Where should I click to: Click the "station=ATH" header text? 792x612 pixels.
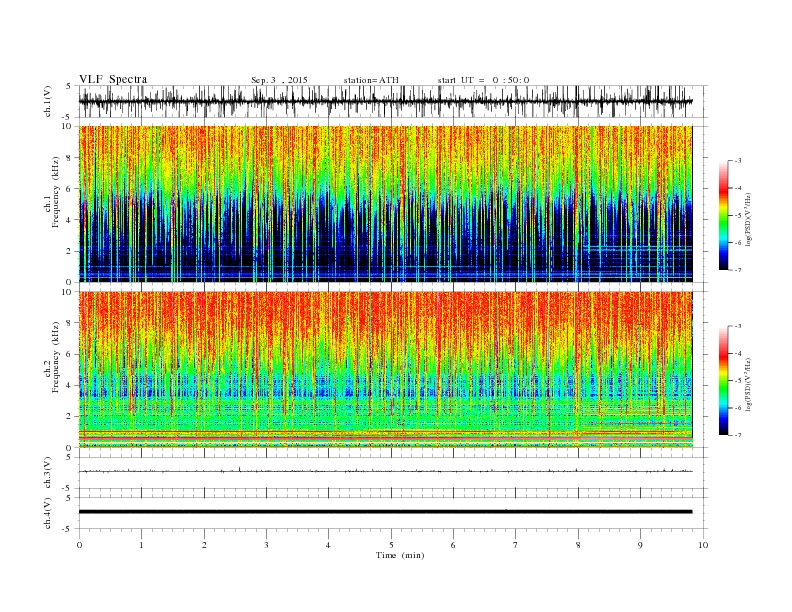coord(371,80)
